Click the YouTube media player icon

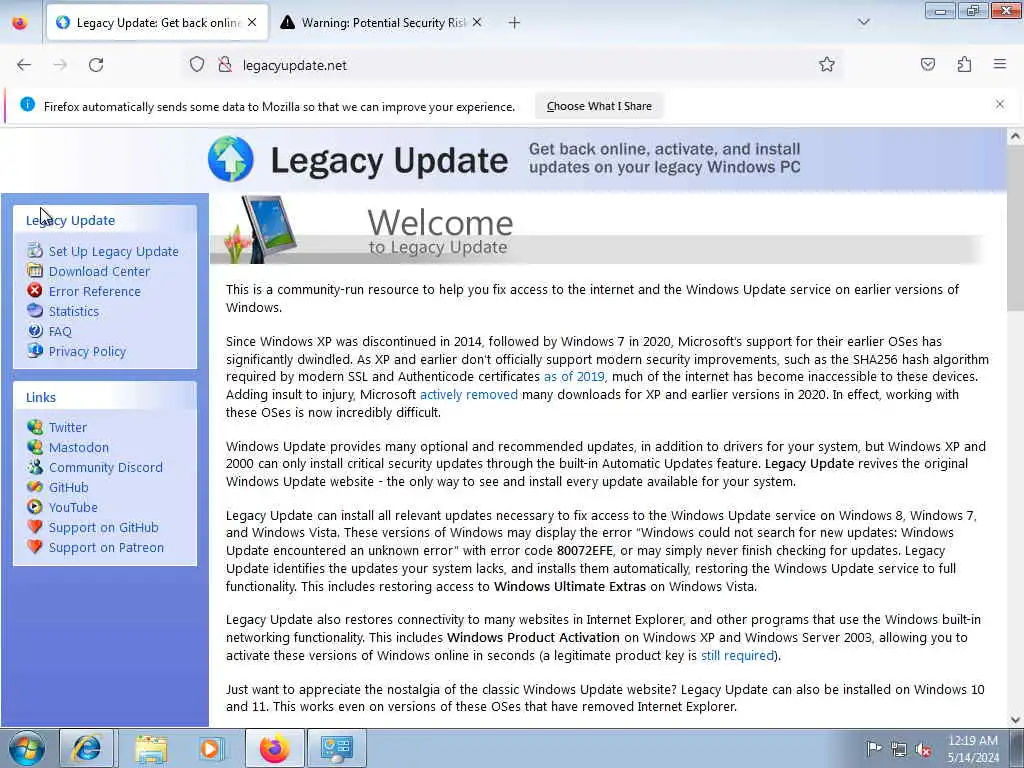35,507
